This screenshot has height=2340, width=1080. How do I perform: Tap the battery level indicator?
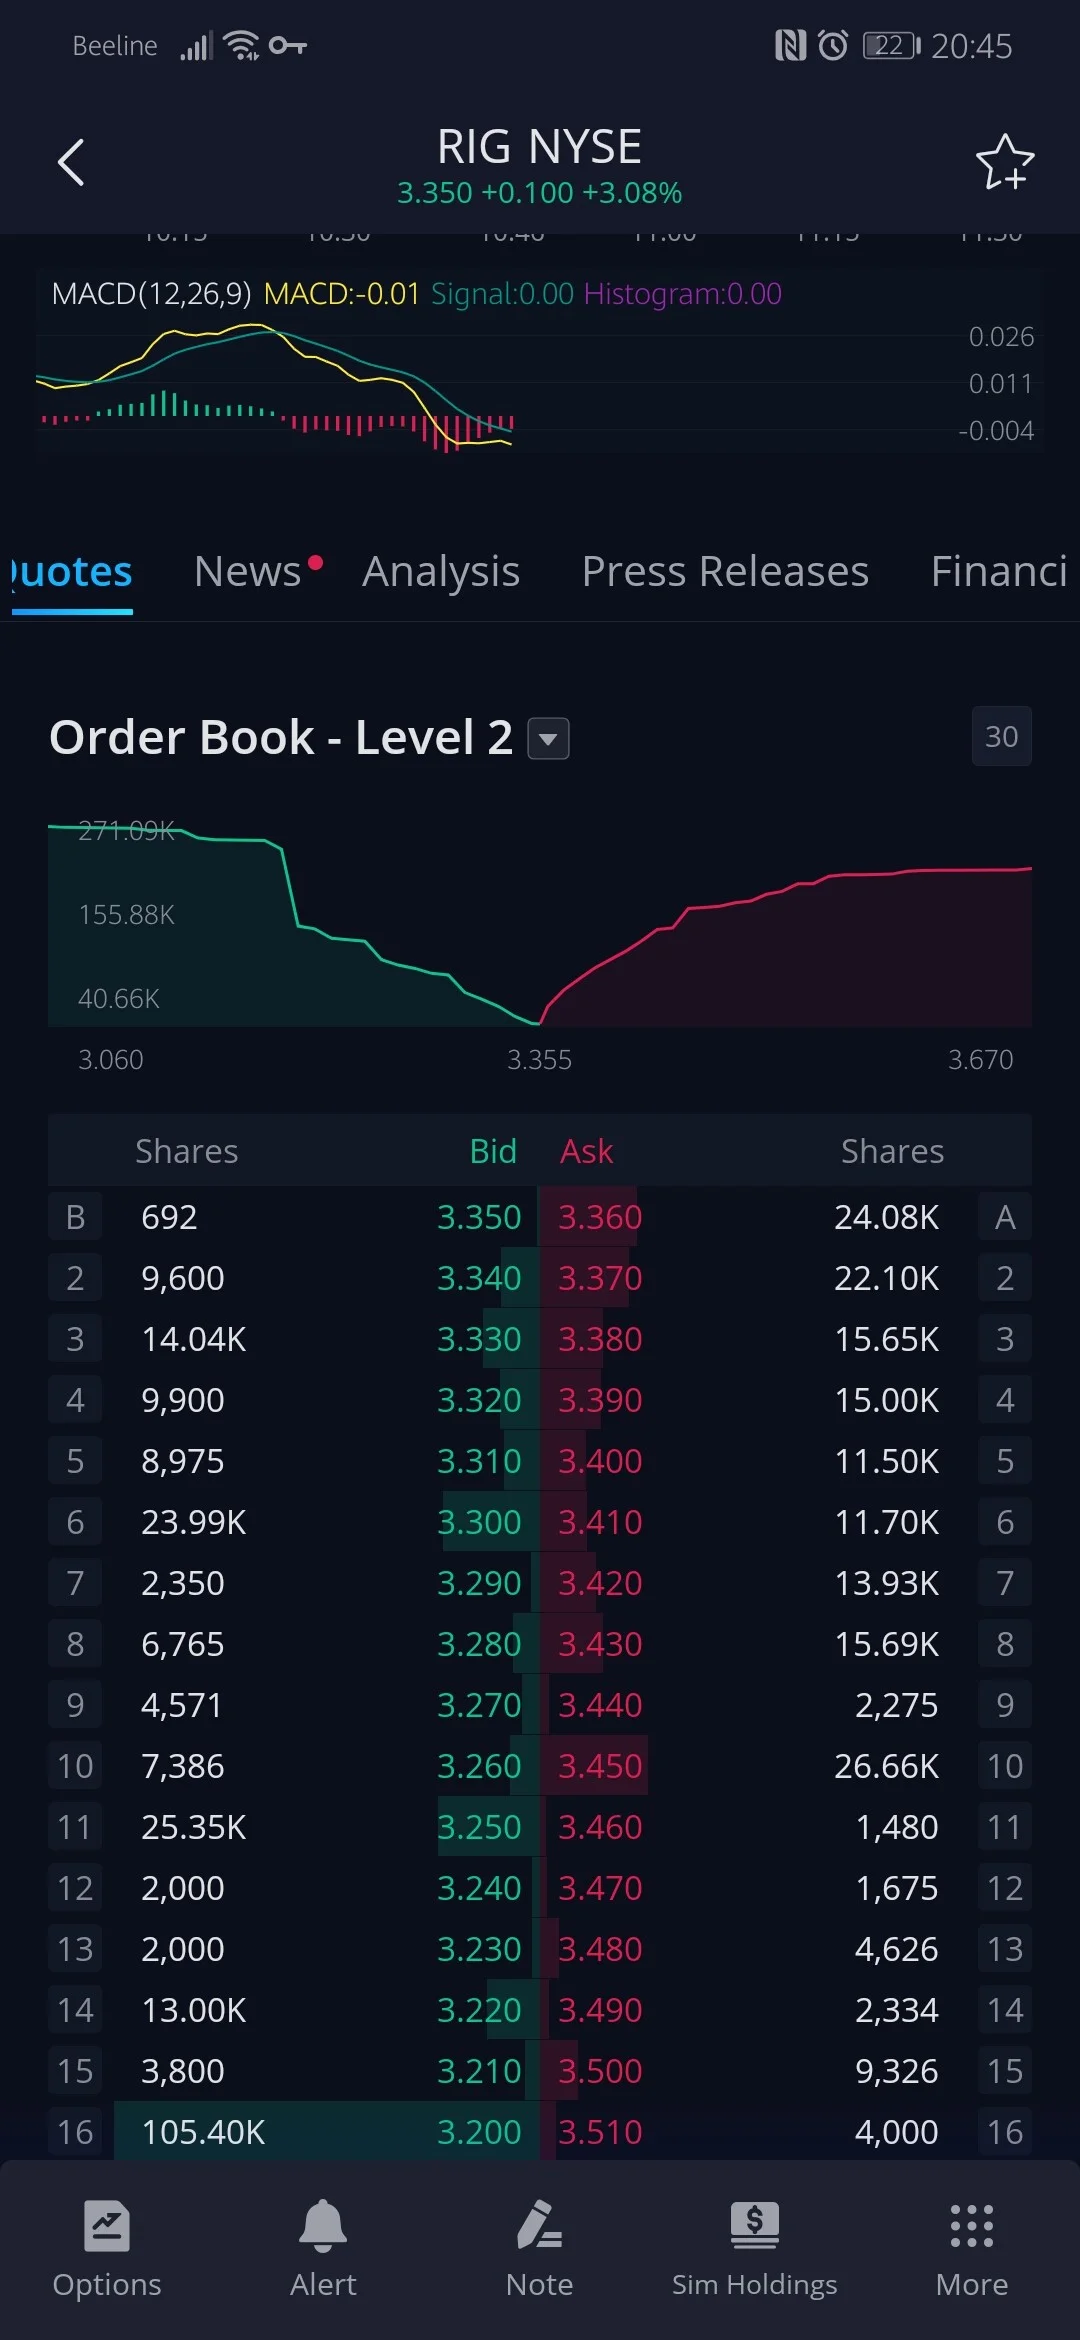coord(891,45)
